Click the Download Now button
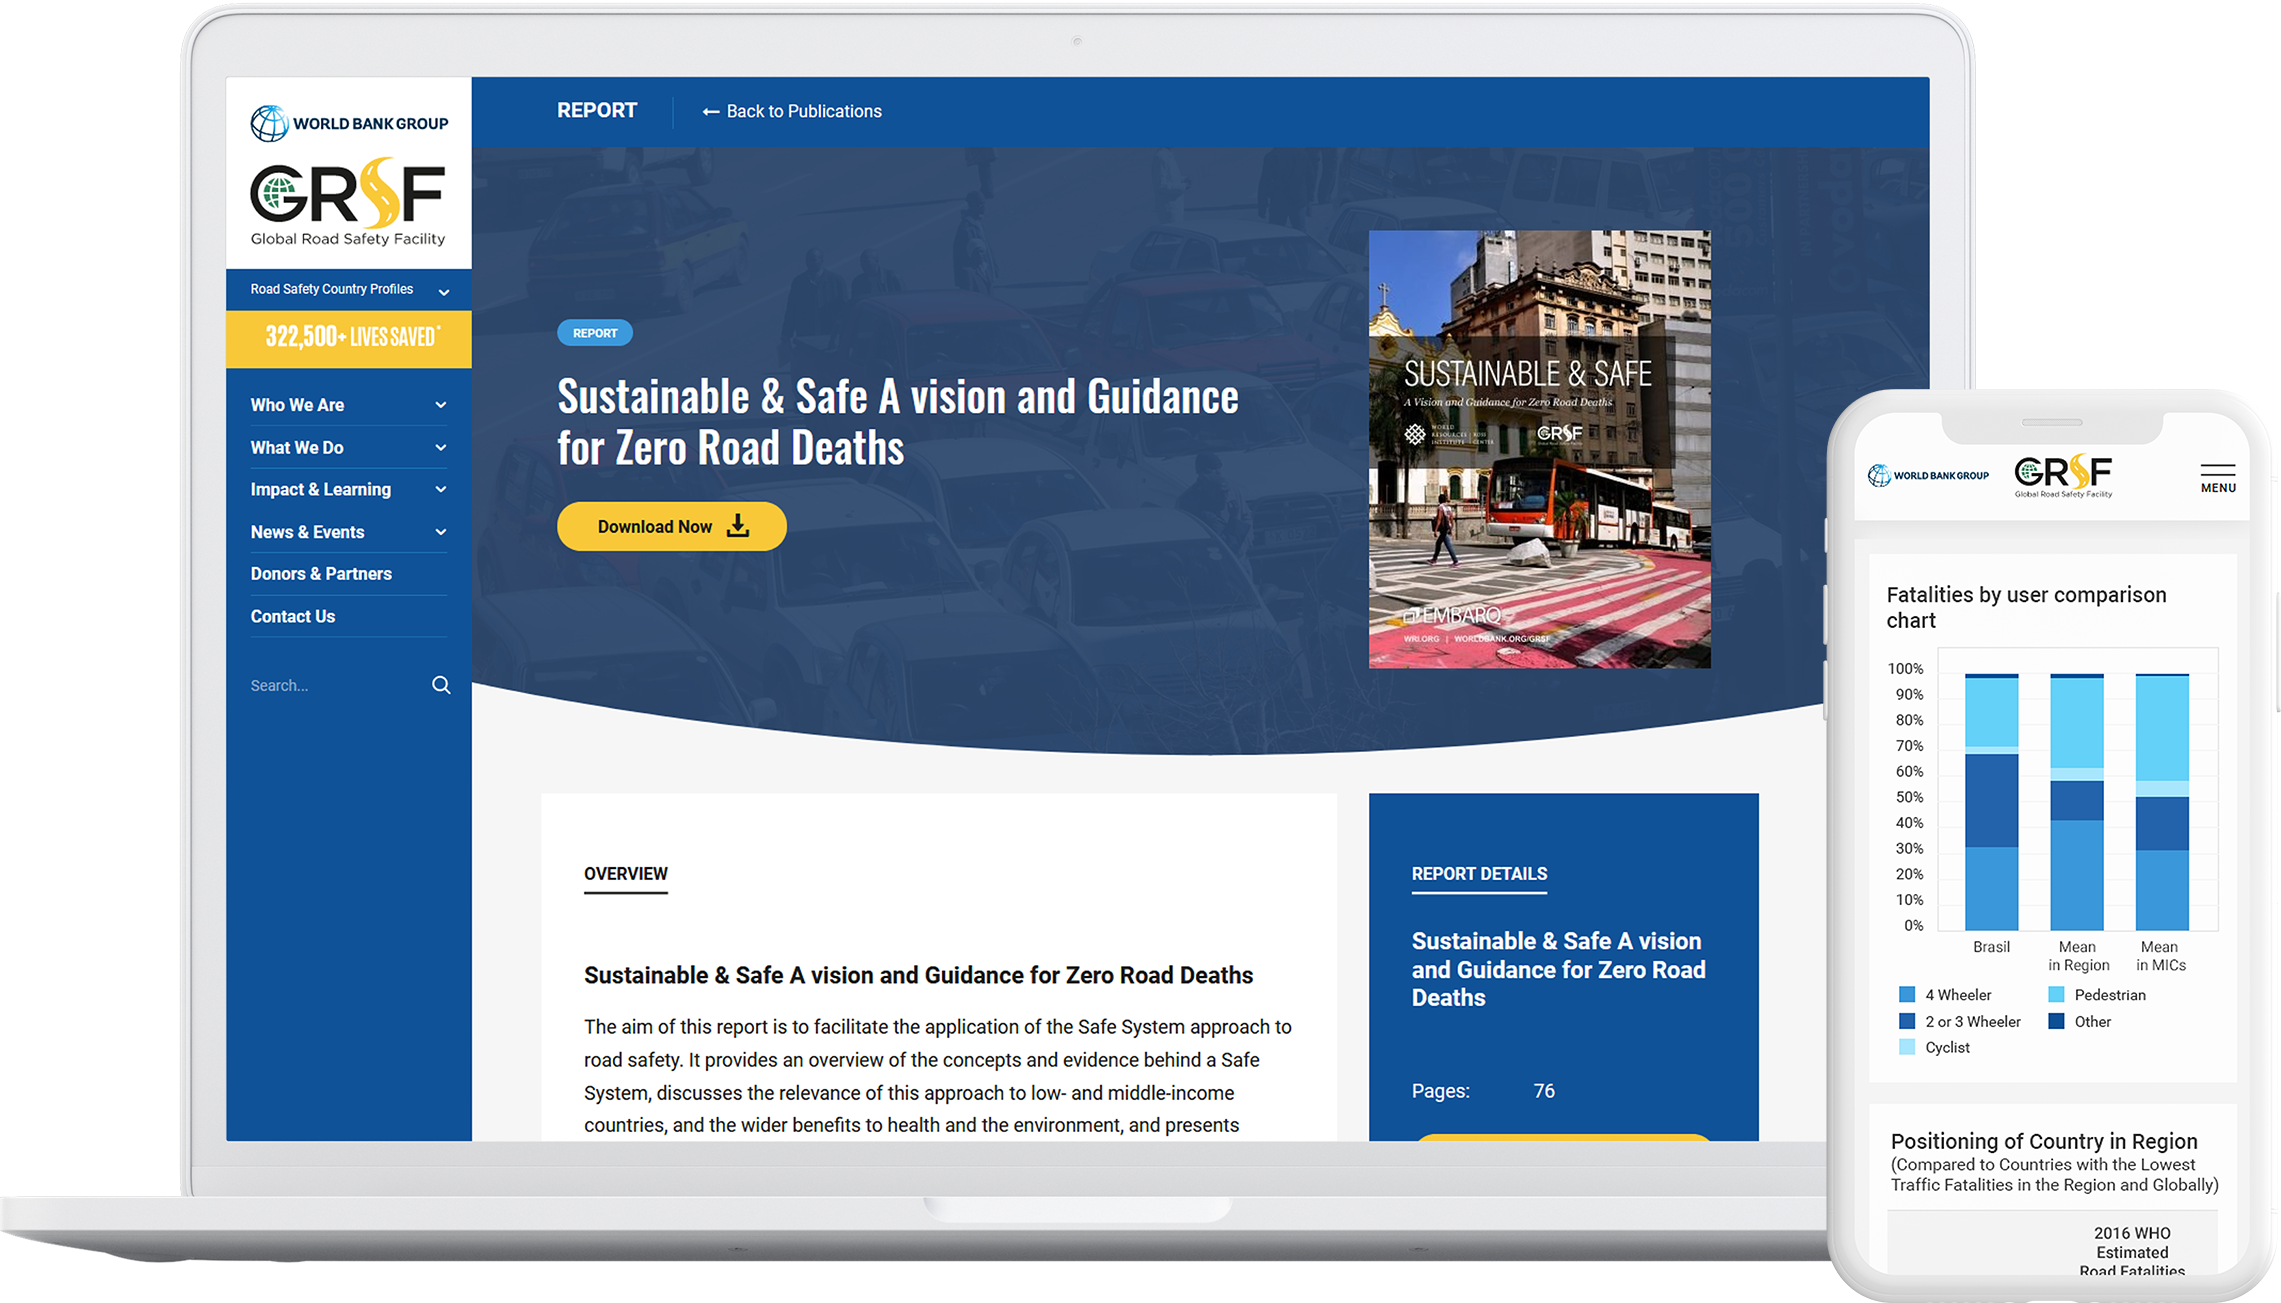Image resolution: width=2281 pixels, height=1303 pixels. point(672,526)
